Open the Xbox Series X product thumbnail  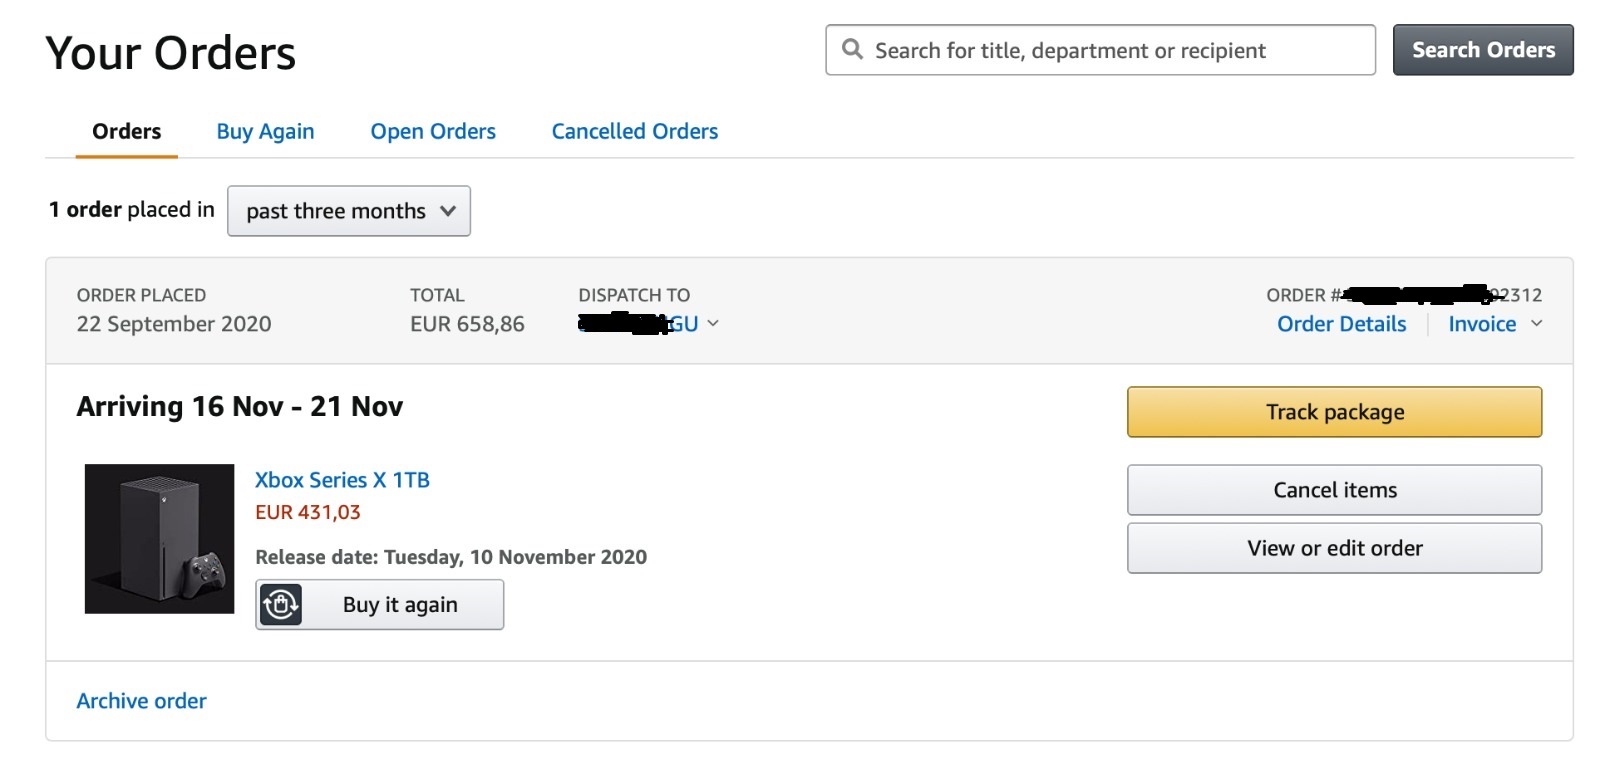pyautogui.click(x=159, y=538)
